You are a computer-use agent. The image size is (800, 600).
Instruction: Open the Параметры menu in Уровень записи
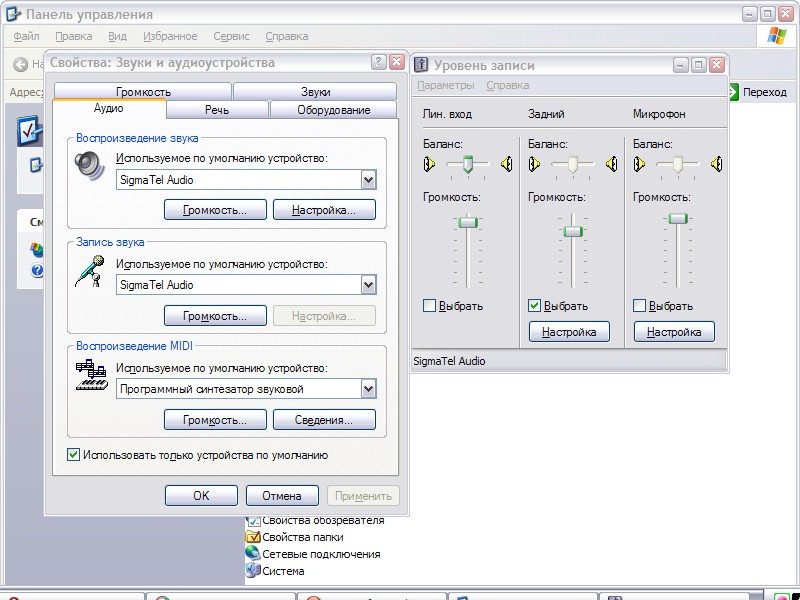446,86
